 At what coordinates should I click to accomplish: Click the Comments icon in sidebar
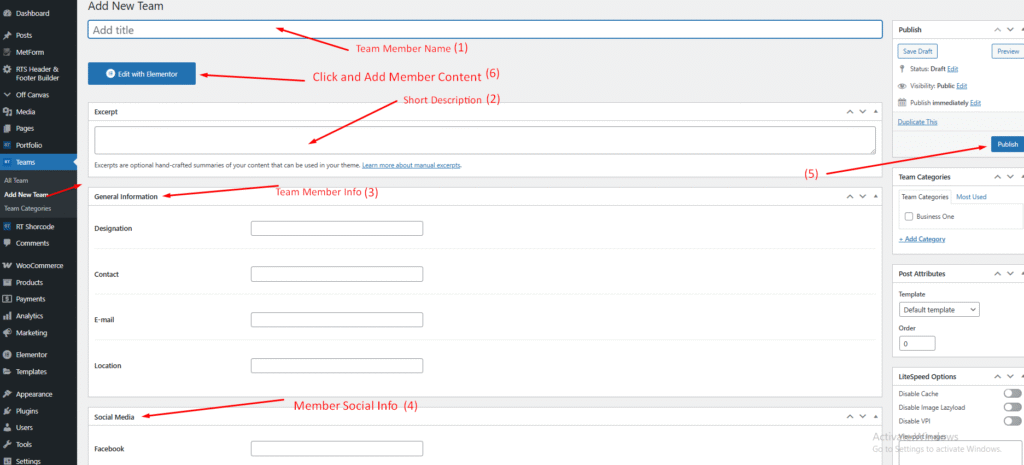[8, 243]
